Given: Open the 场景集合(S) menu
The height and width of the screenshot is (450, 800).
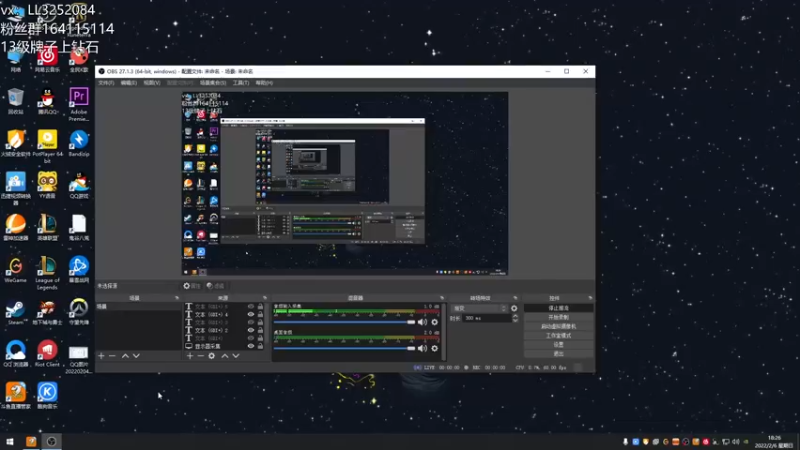Looking at the screenshot, I should pyautogui.click(x=213, y=83).
